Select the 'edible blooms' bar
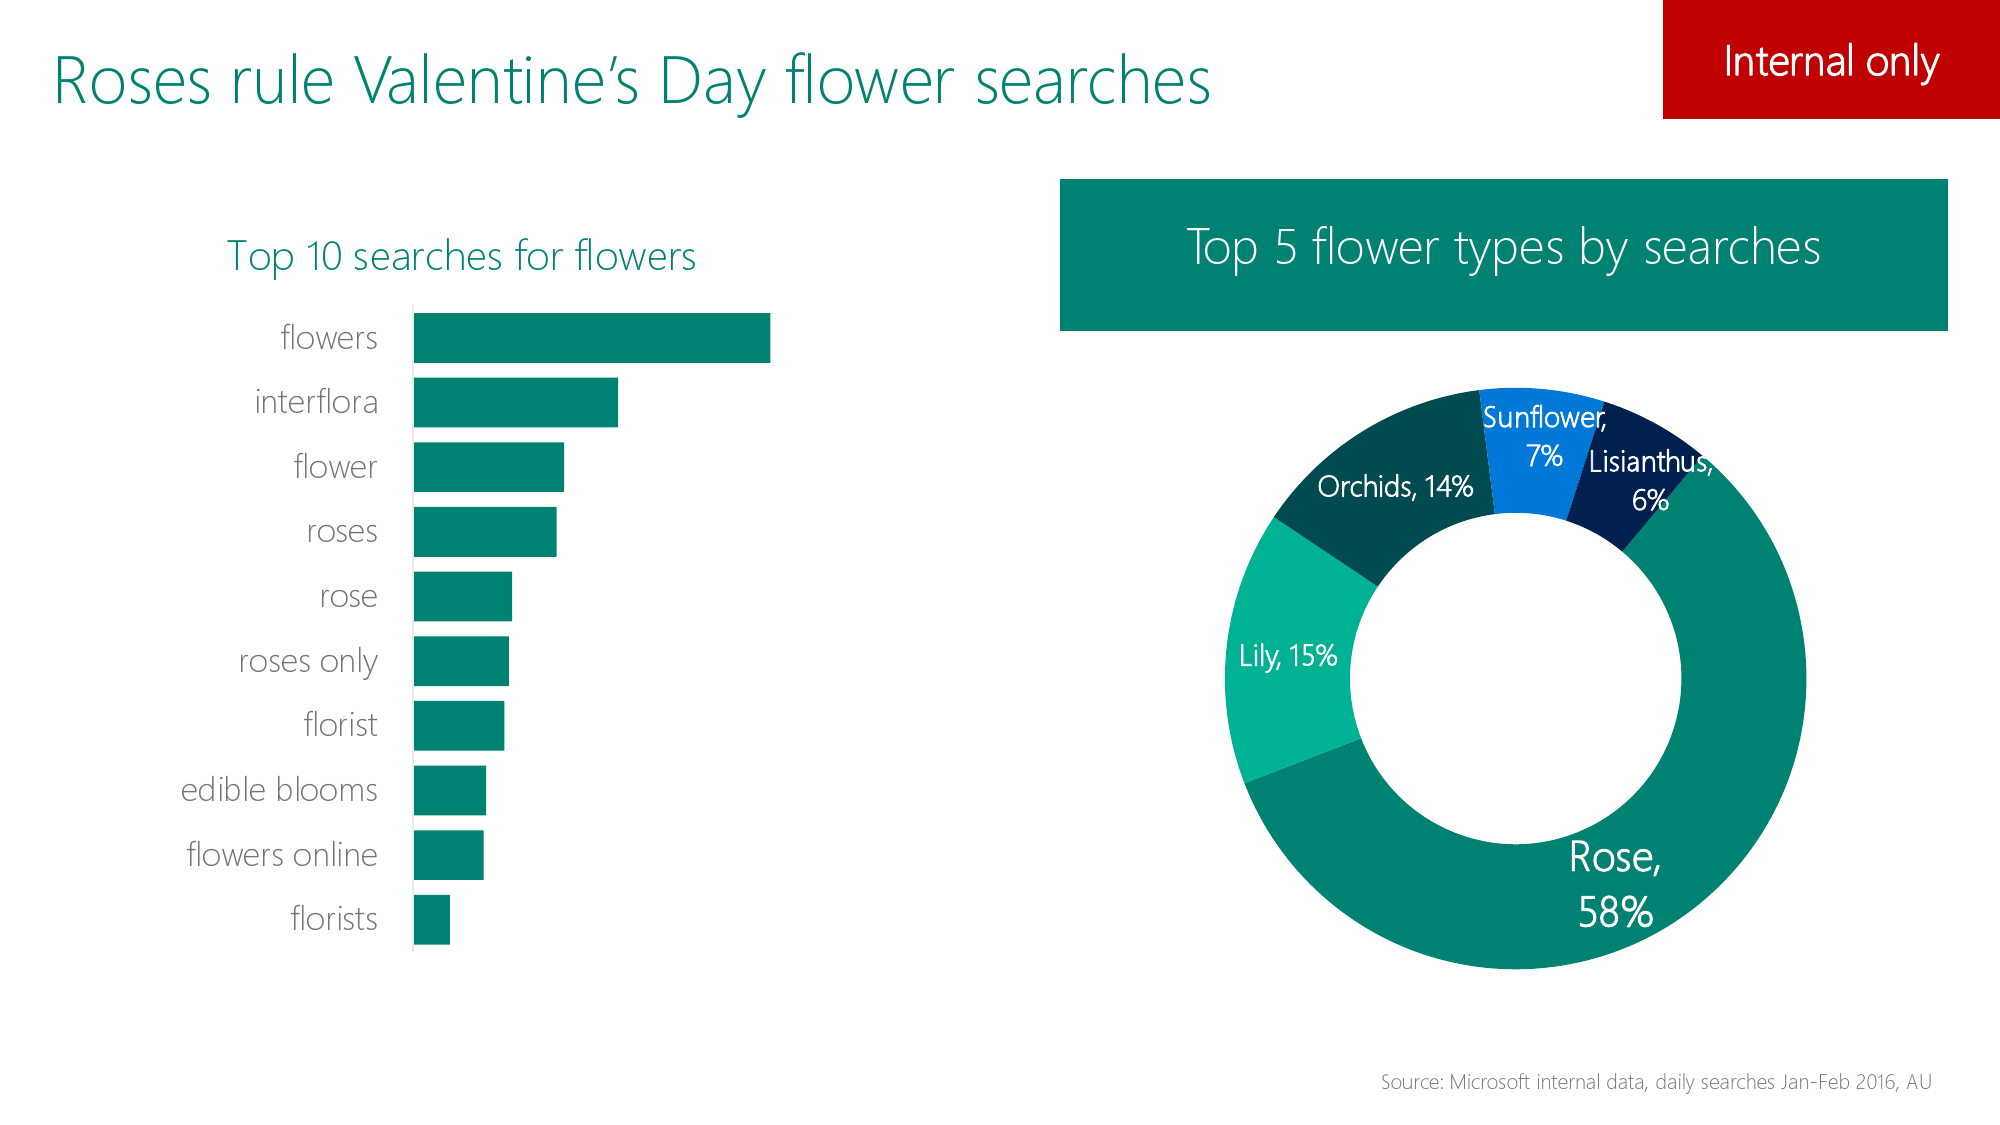This screenshot has height=1125, width=2000. pyautogui.click(x=450, y=790)
